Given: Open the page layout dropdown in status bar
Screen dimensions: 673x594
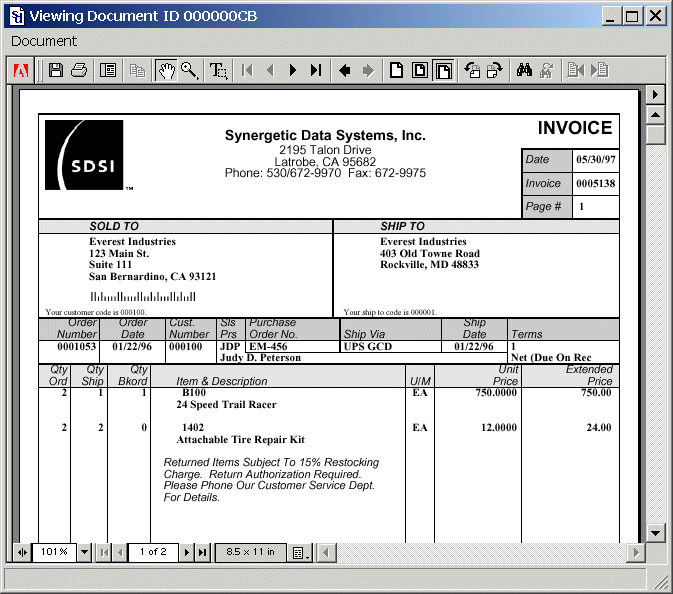Looking at the screenshot, I should [x=299, y=552].
